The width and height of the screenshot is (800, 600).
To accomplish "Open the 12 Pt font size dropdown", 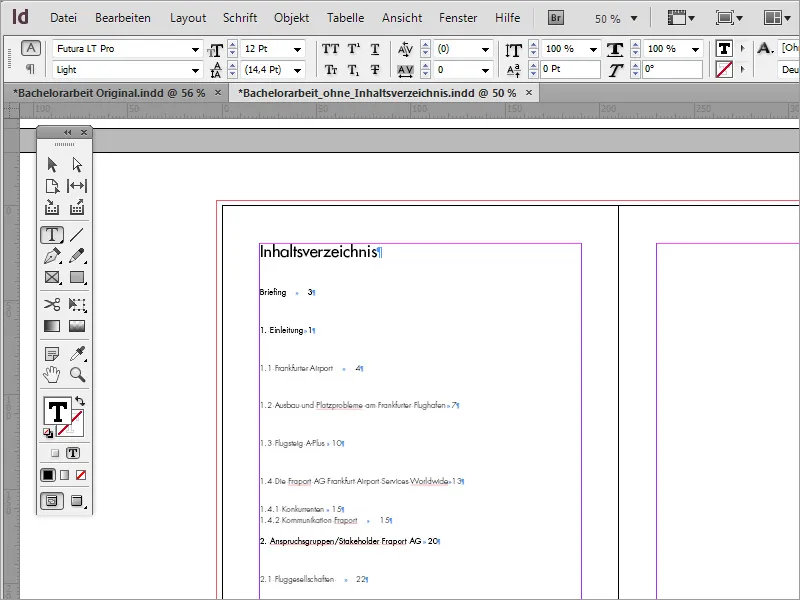I will [297, 49].
